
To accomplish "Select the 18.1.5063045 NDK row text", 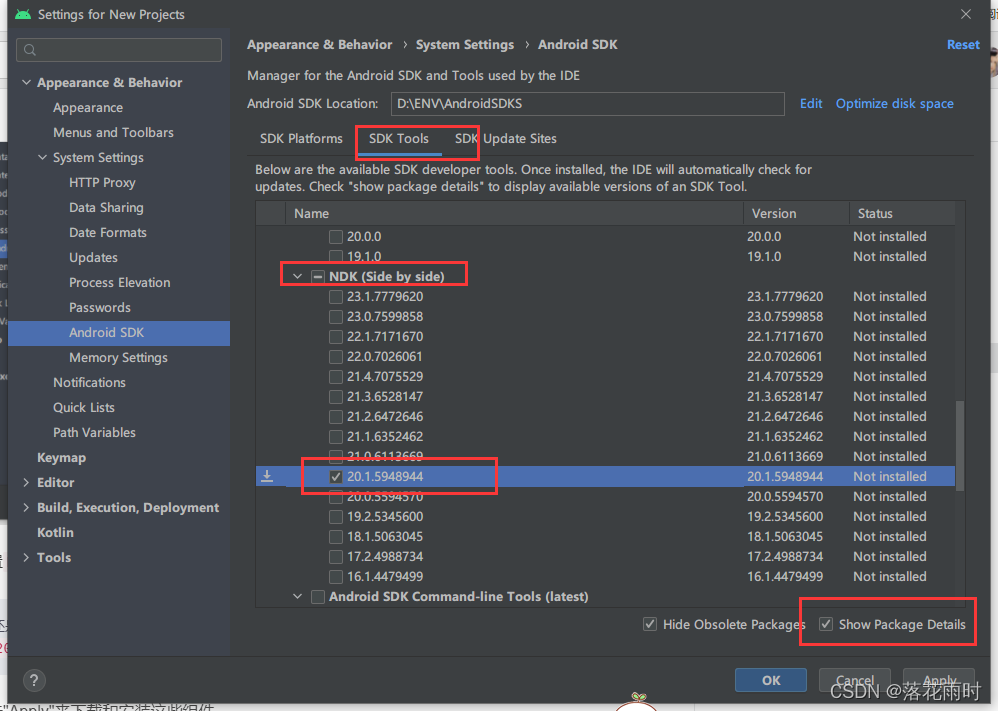I will (385, 537).
